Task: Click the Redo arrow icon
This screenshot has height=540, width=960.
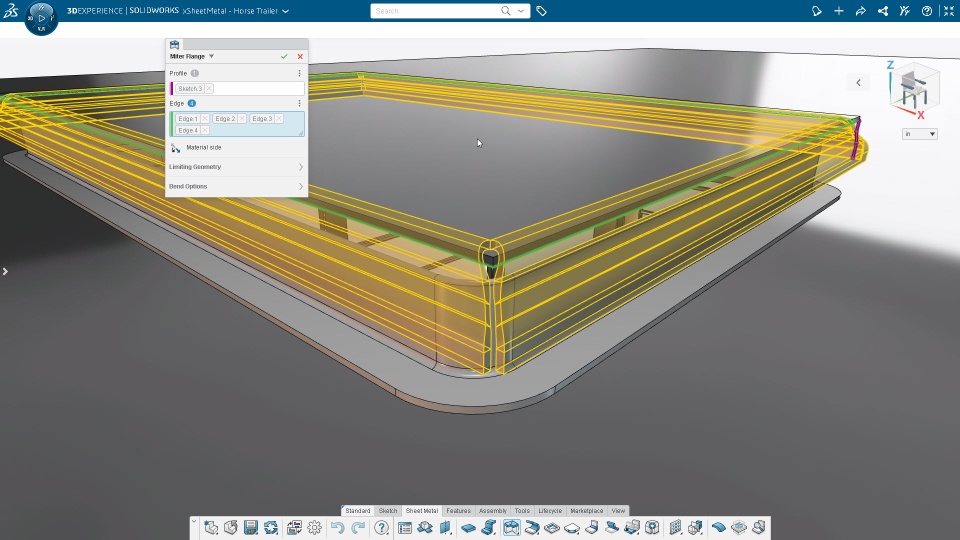Action: coord(358,527)
